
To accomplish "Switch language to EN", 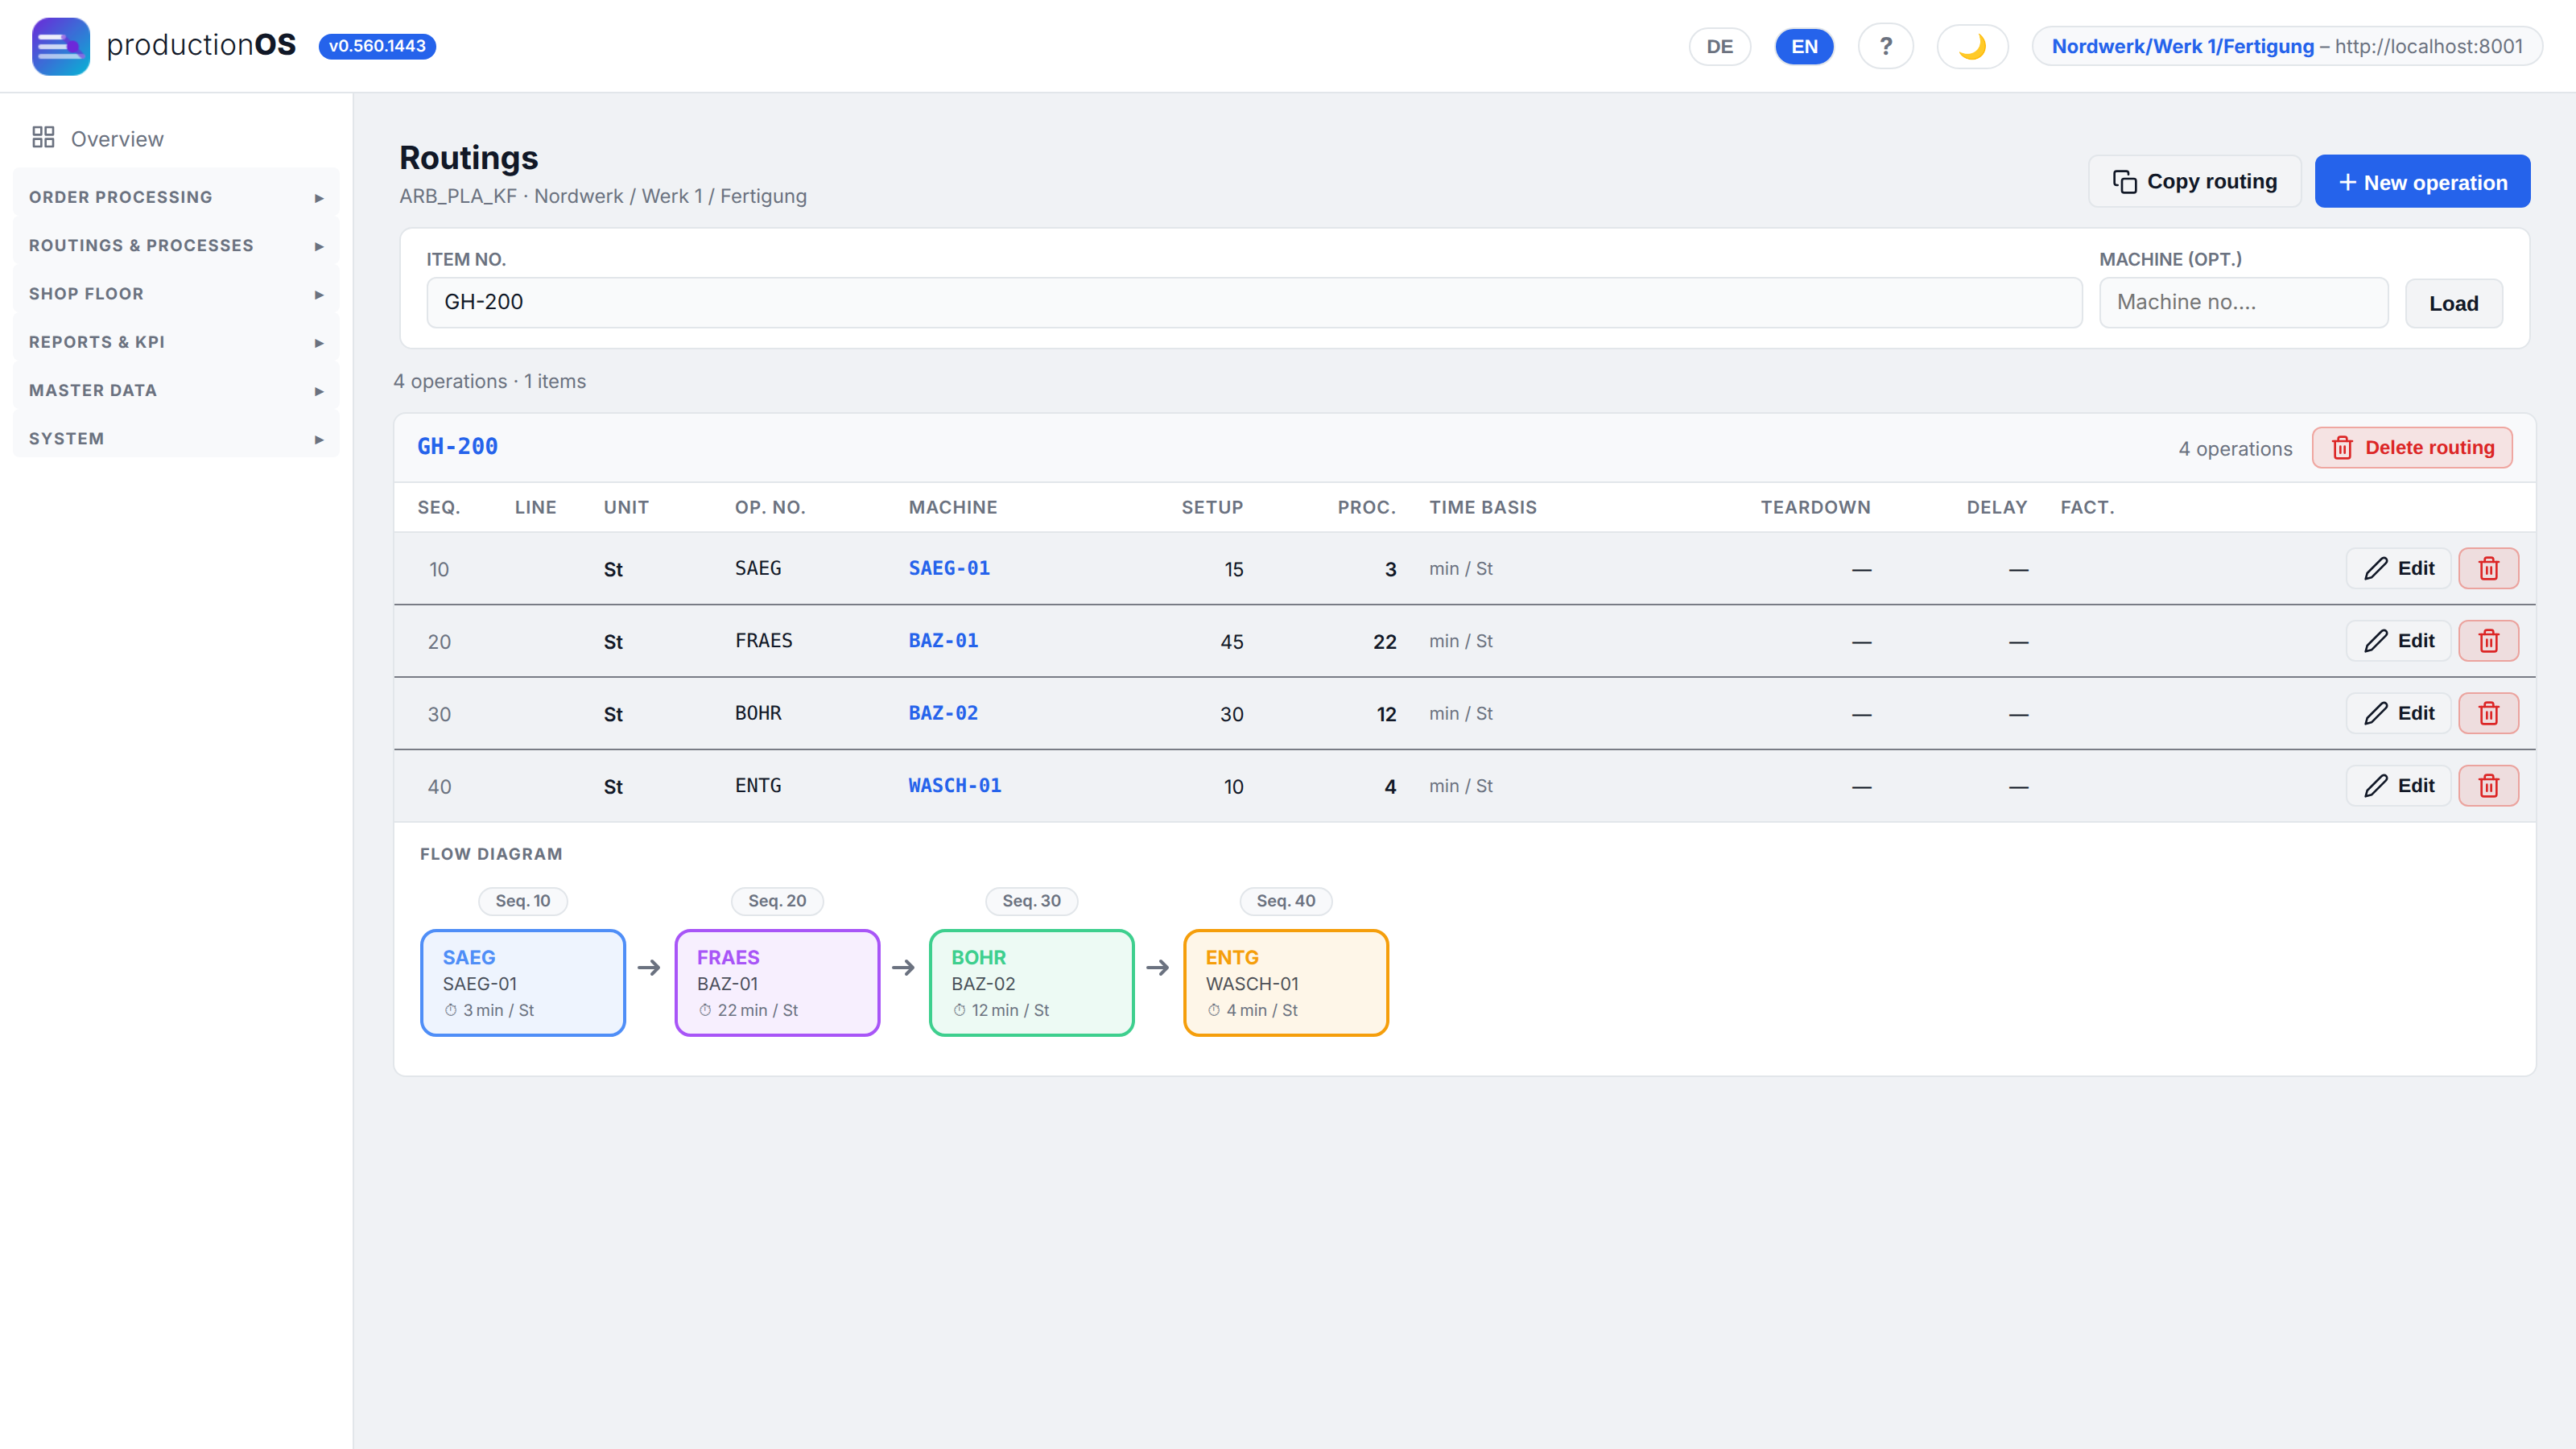I will click(1804, 46).
